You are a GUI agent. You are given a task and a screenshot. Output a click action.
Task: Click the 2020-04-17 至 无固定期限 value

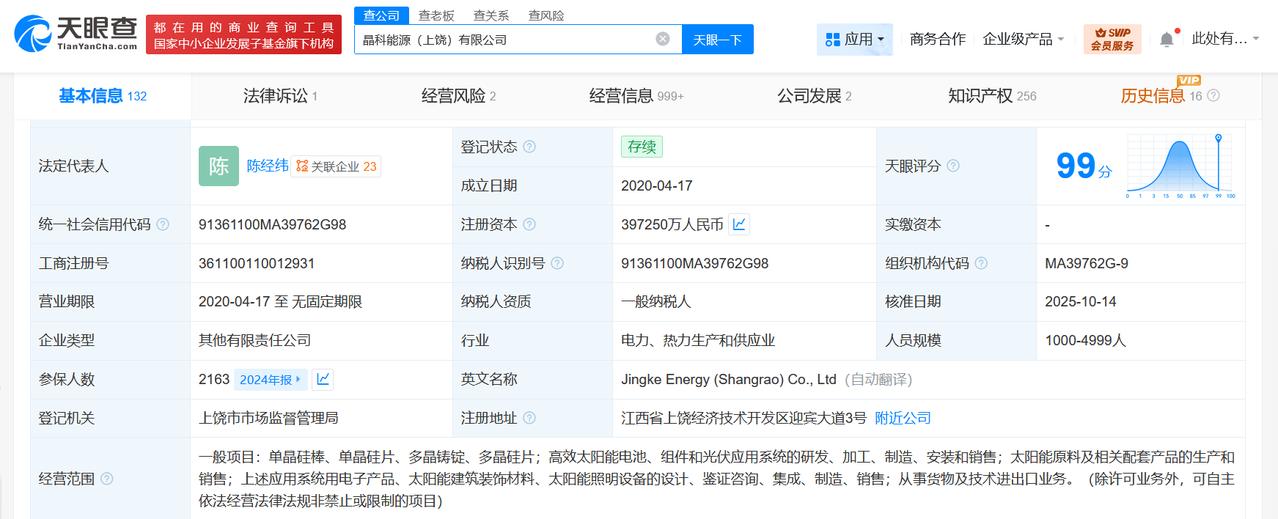pos(280,302)
